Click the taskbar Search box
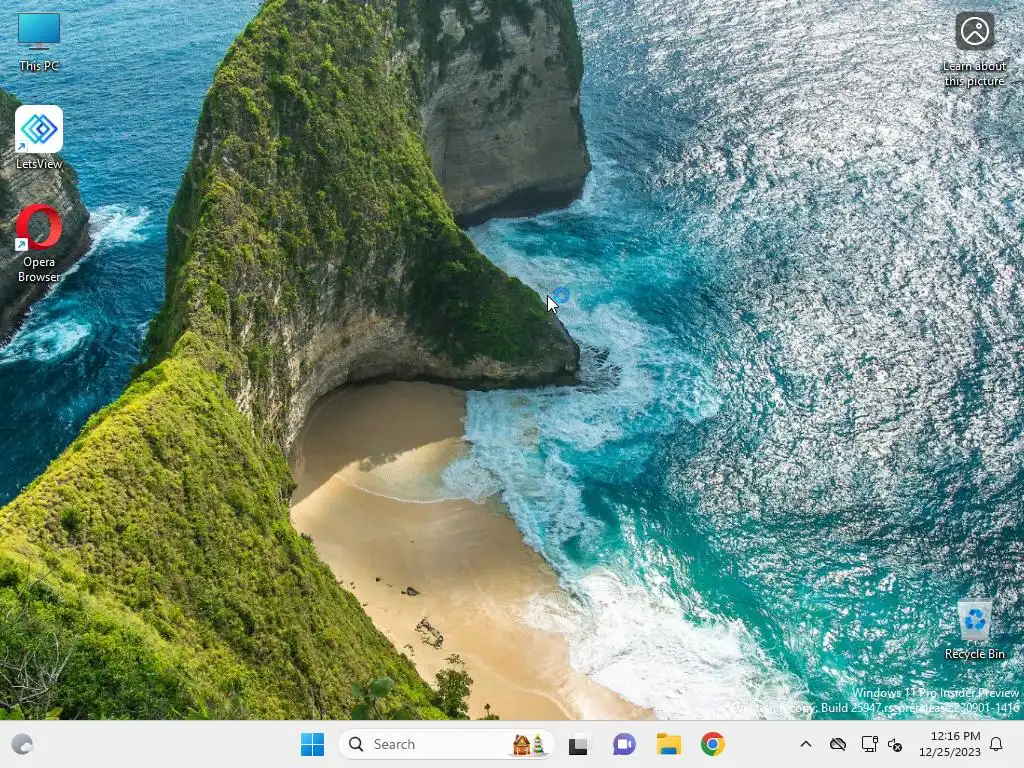This screenshot has height=768, width=1024. tap(446, 744)
